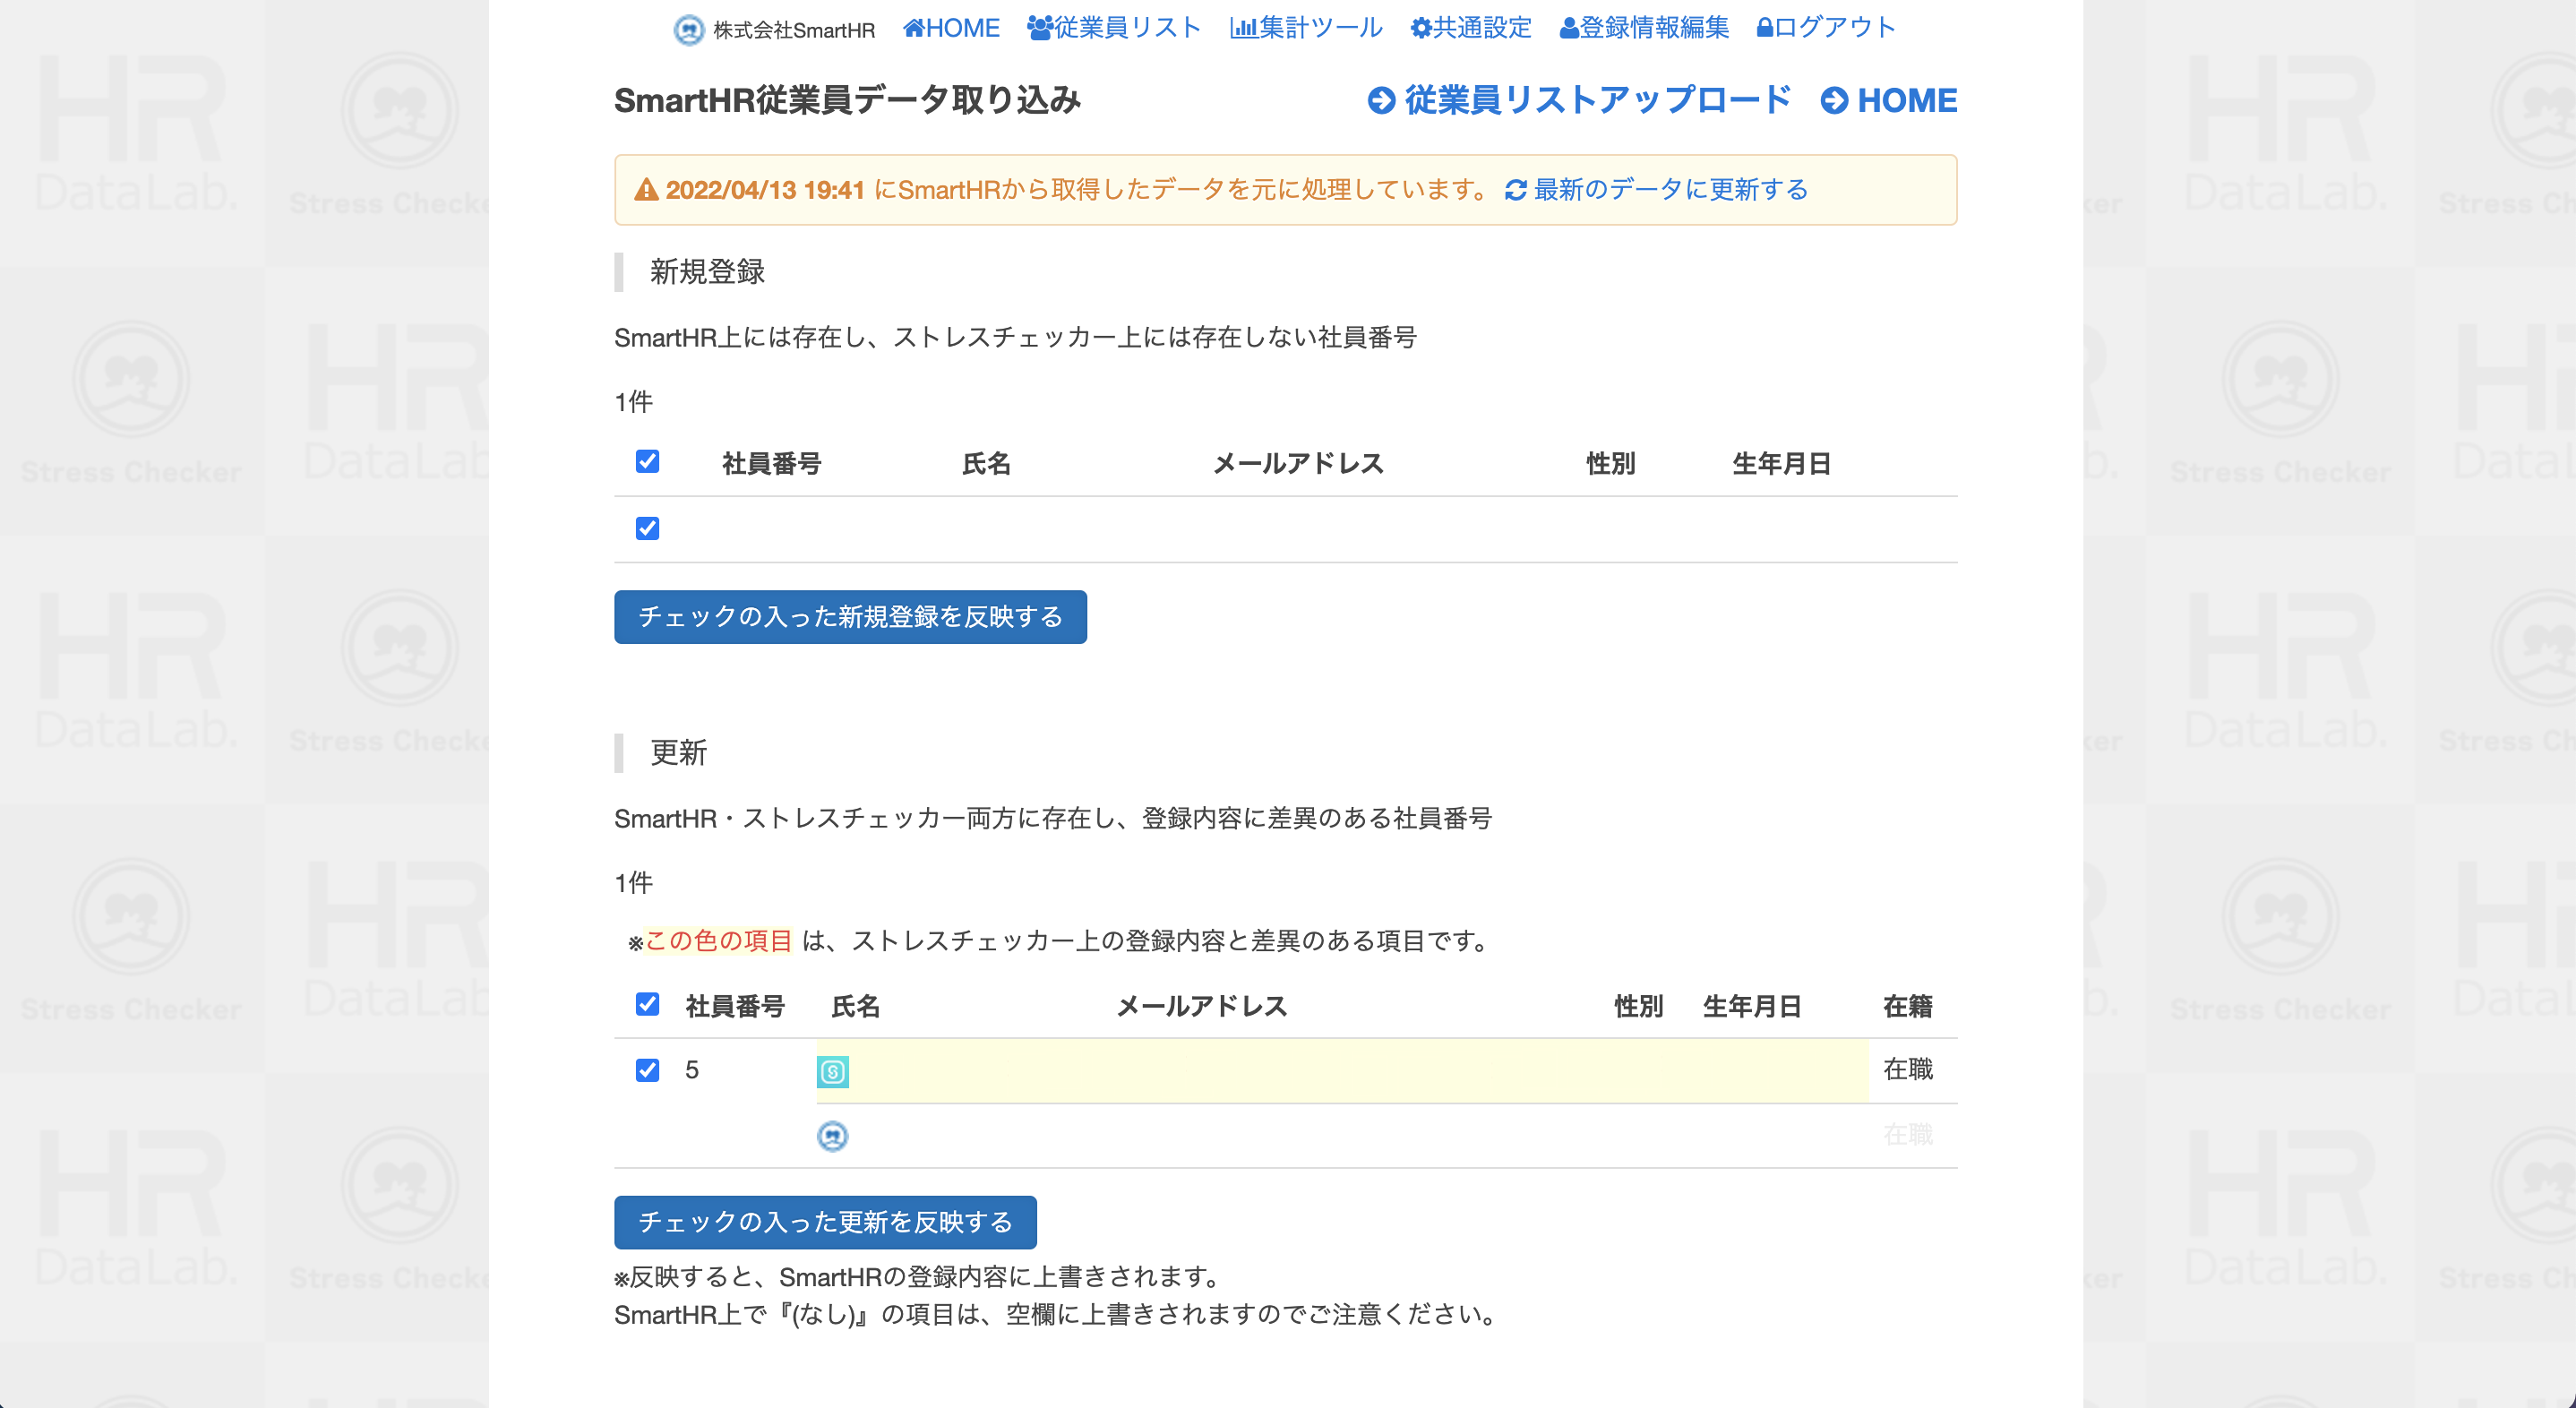
Task: Click the SmartHR icon in highlighted row
Action: click(832, 1072)
